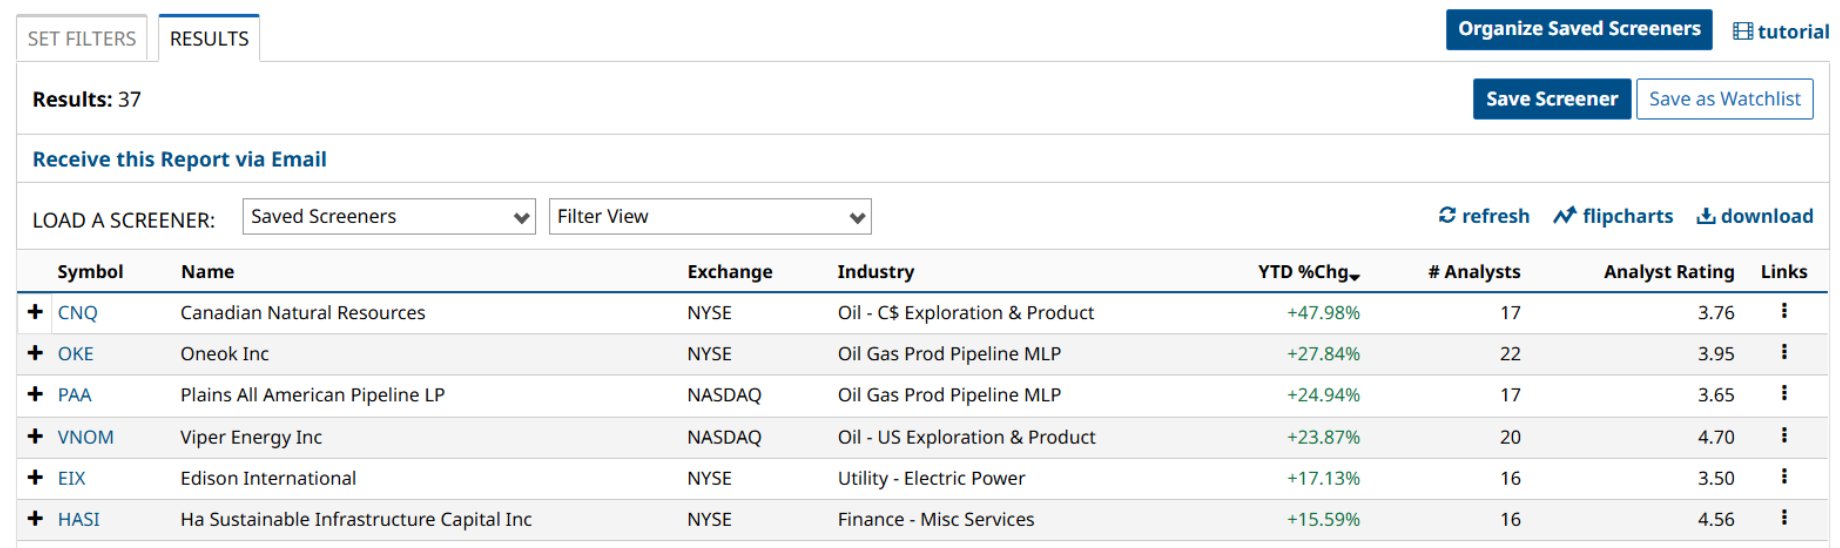Expand the EIX row details
1840x548 pixels.
tap(35, 477)
